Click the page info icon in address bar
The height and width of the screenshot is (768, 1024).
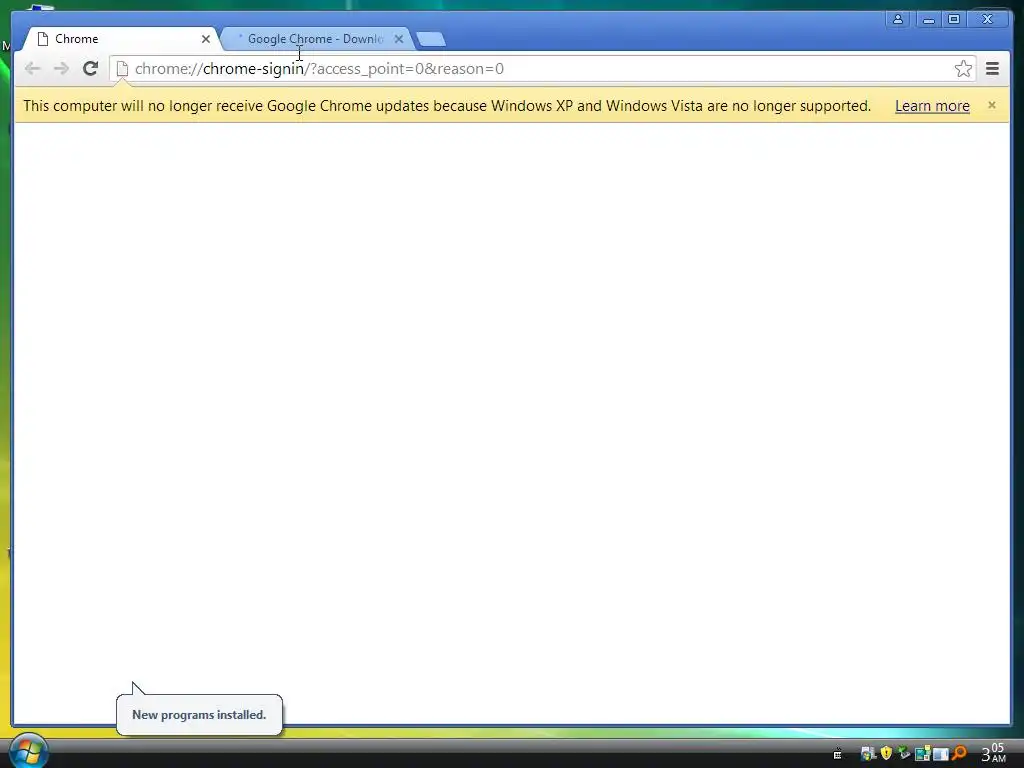(122, 69)
